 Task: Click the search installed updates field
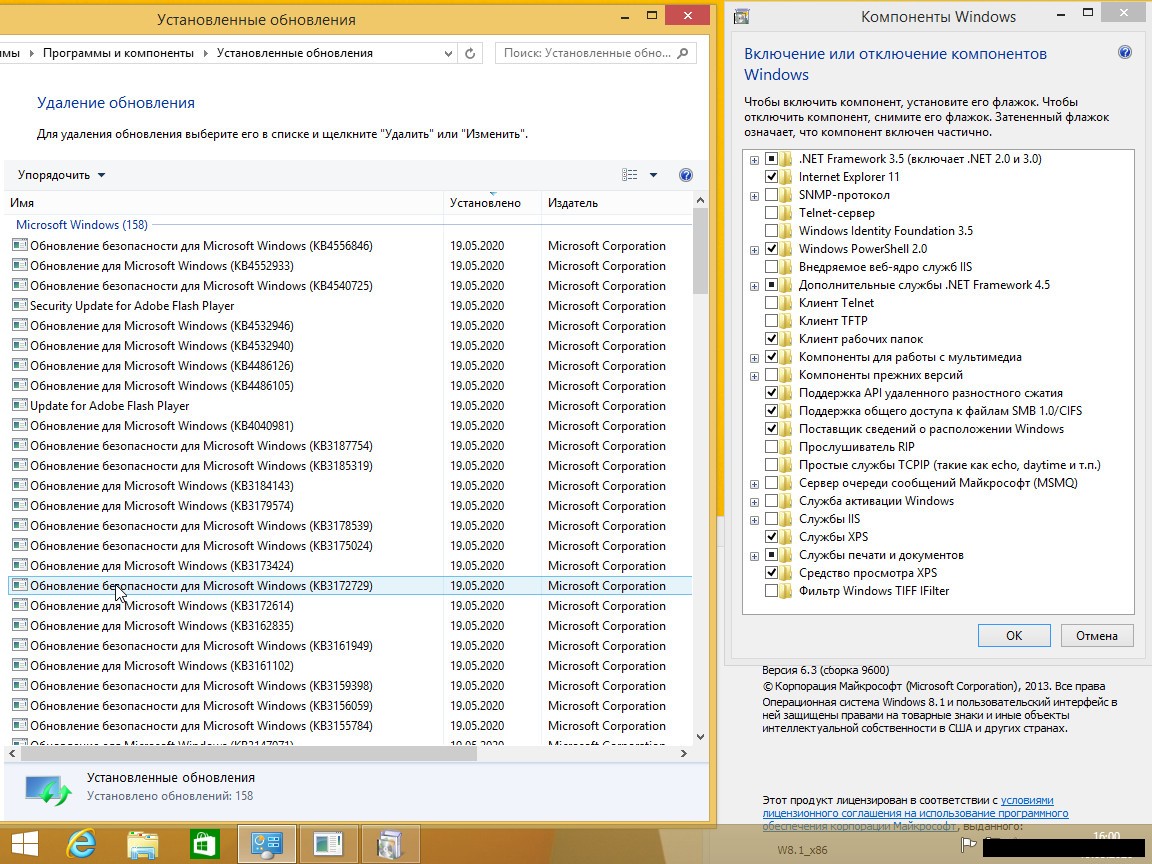590,53
